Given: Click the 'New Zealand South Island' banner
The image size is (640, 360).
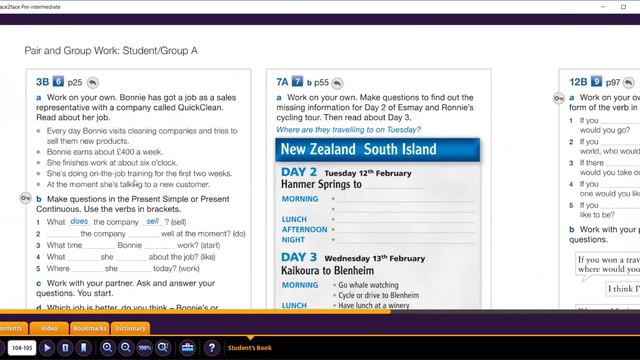Looking at the screenshot, I should click(x=378, y=149).
